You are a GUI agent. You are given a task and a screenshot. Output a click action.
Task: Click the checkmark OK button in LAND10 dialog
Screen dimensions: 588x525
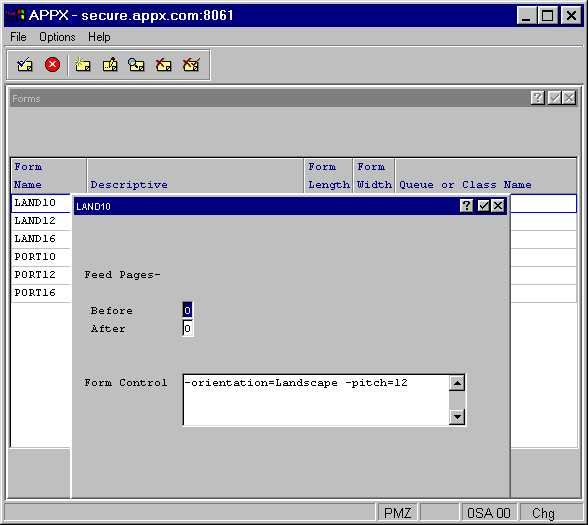tap(484, 206)
